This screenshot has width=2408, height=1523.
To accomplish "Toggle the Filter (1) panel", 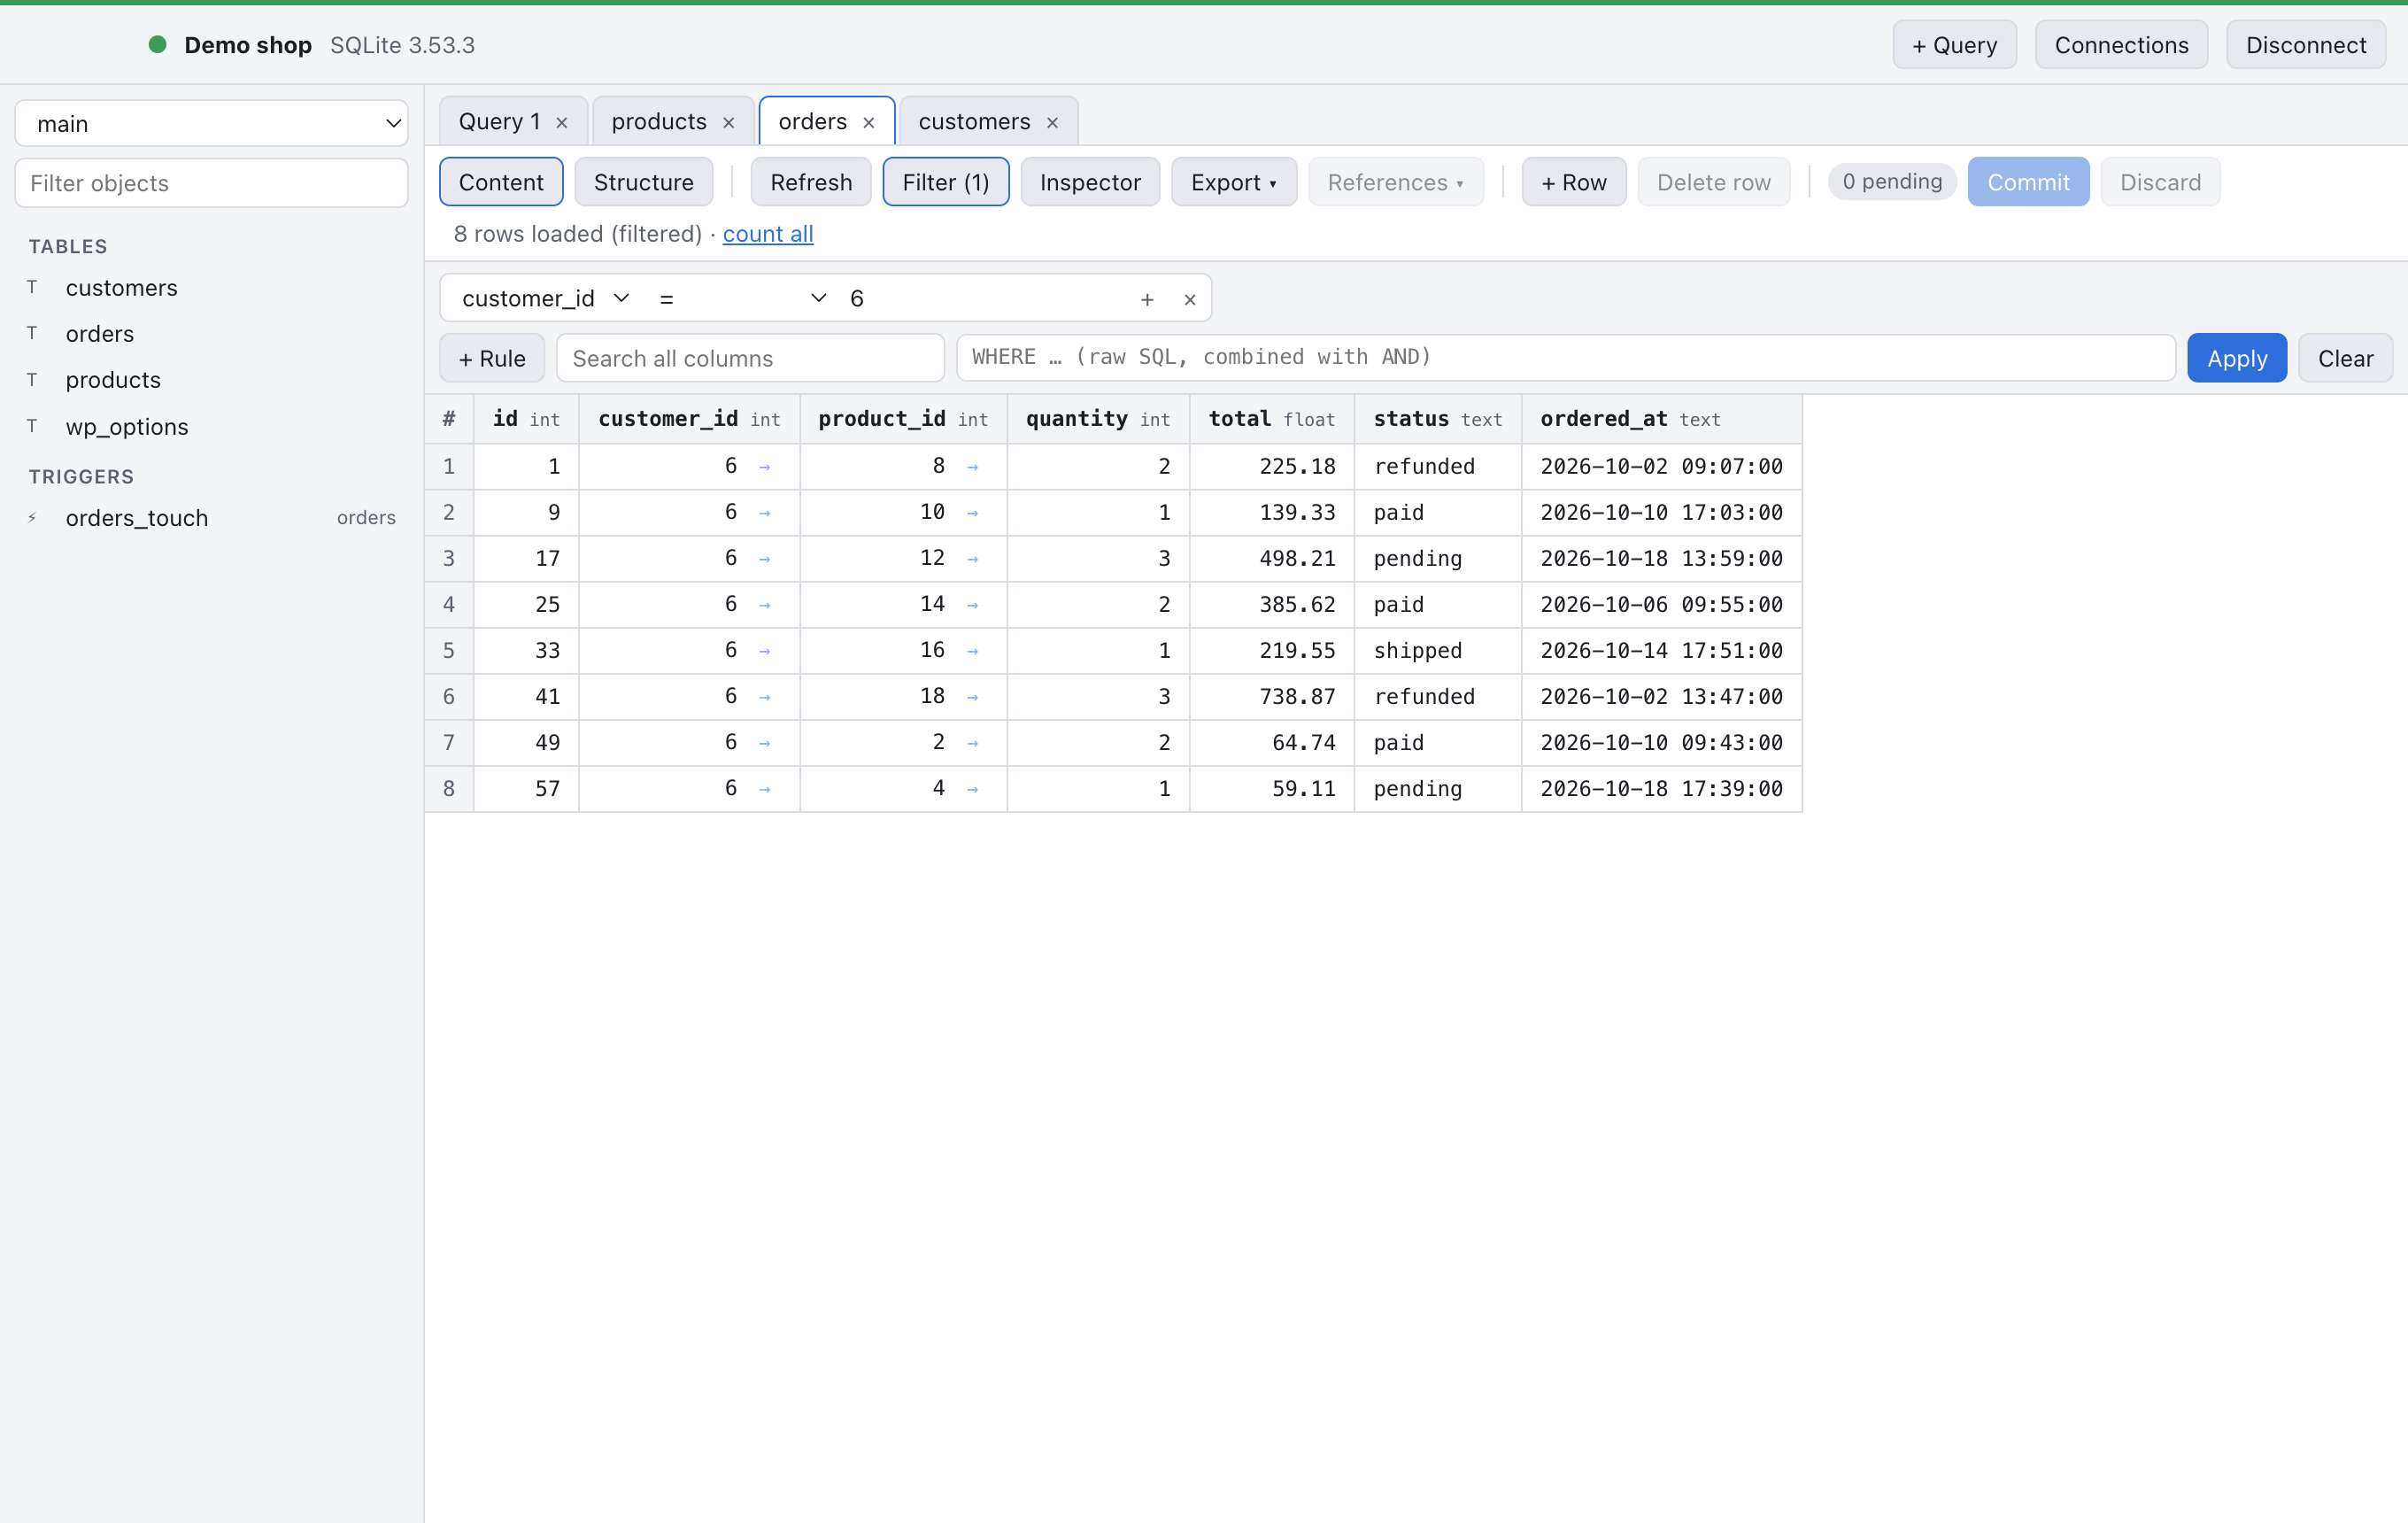I will pyautogui.click(x=945, y=182).
